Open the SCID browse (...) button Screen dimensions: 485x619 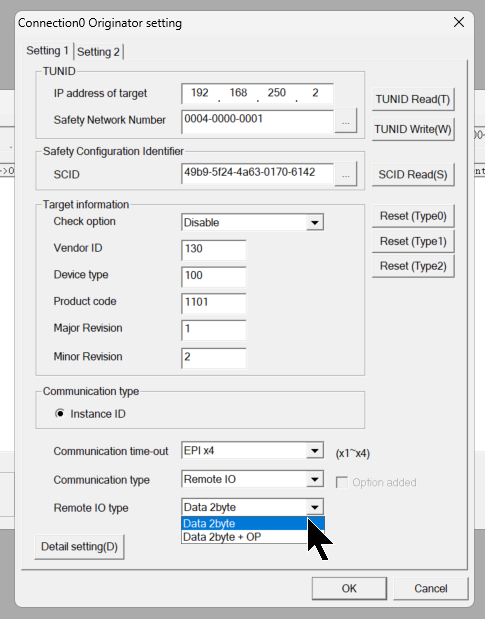click(x=346, y=174)
